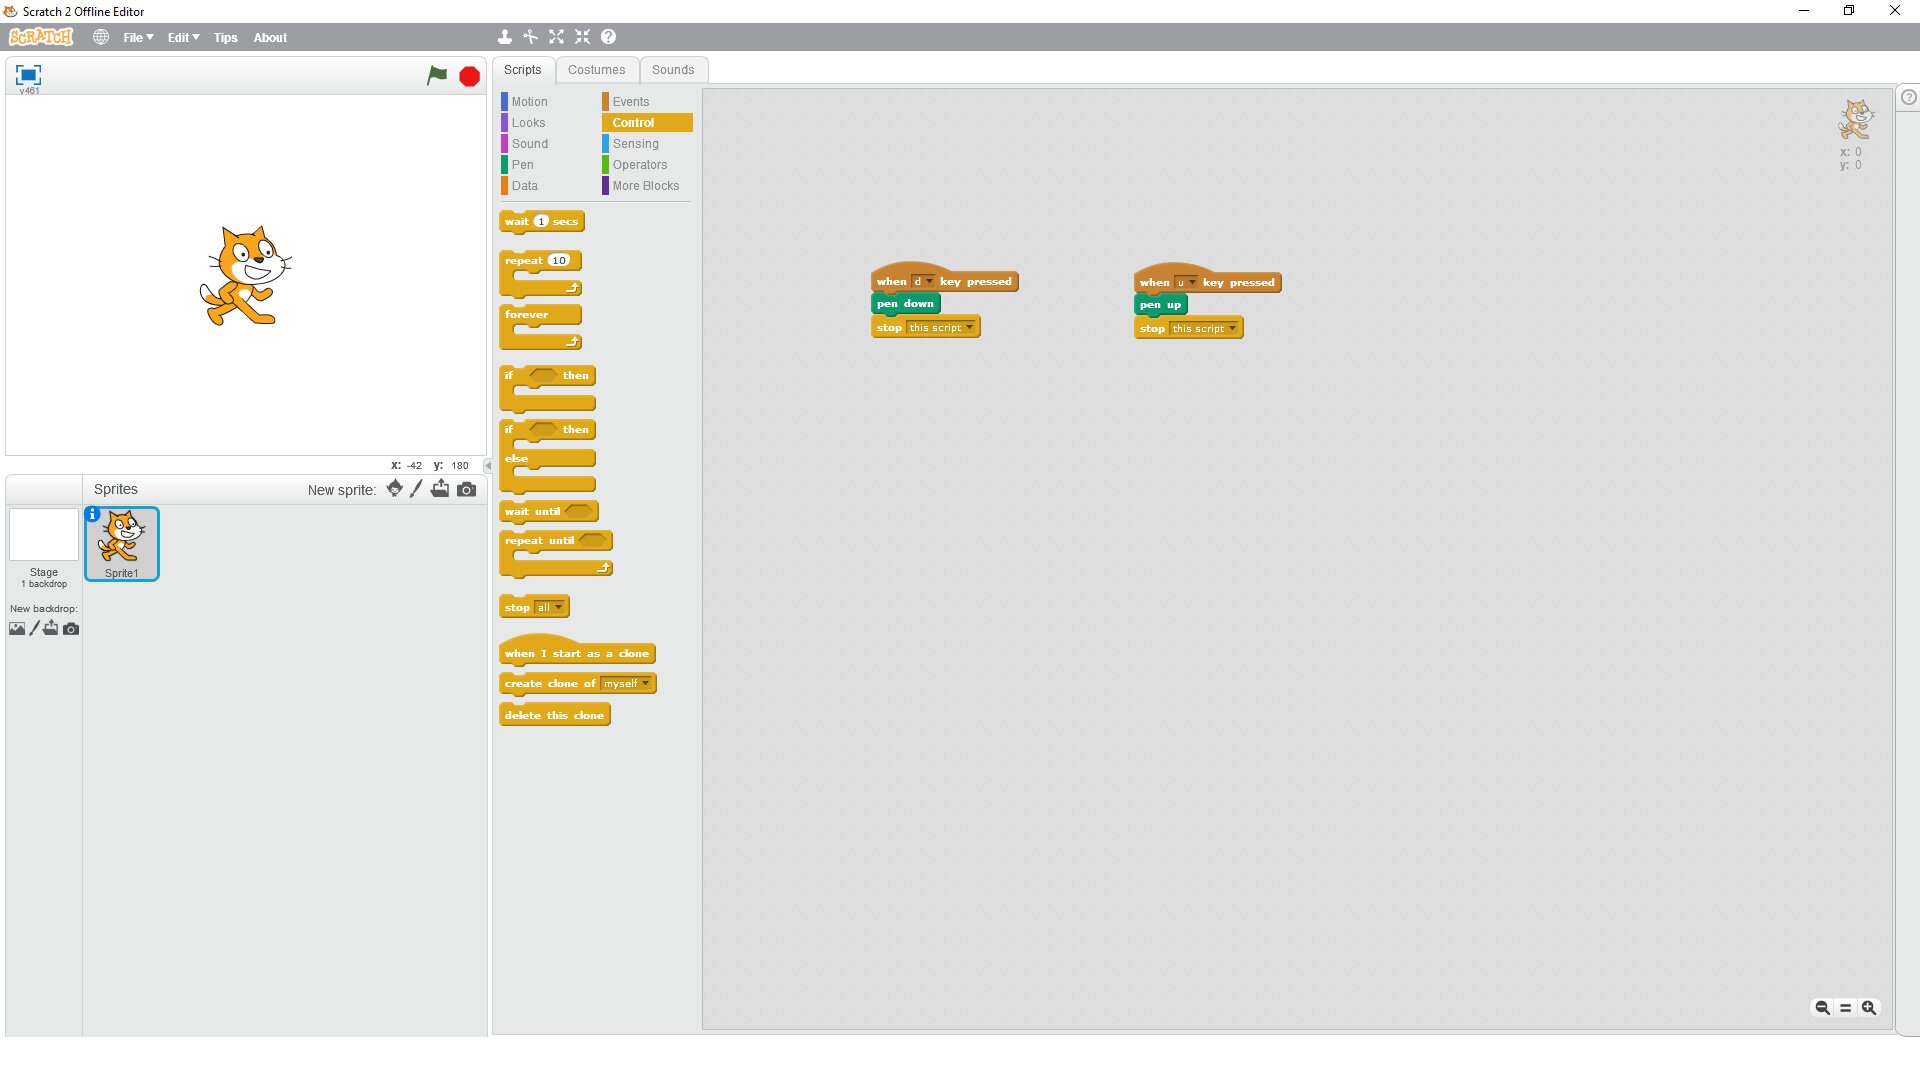The height and width of the screenshot is (1080, 1920).
Task: Paint a new sprite with brush icon
Action: coord(417,489)
